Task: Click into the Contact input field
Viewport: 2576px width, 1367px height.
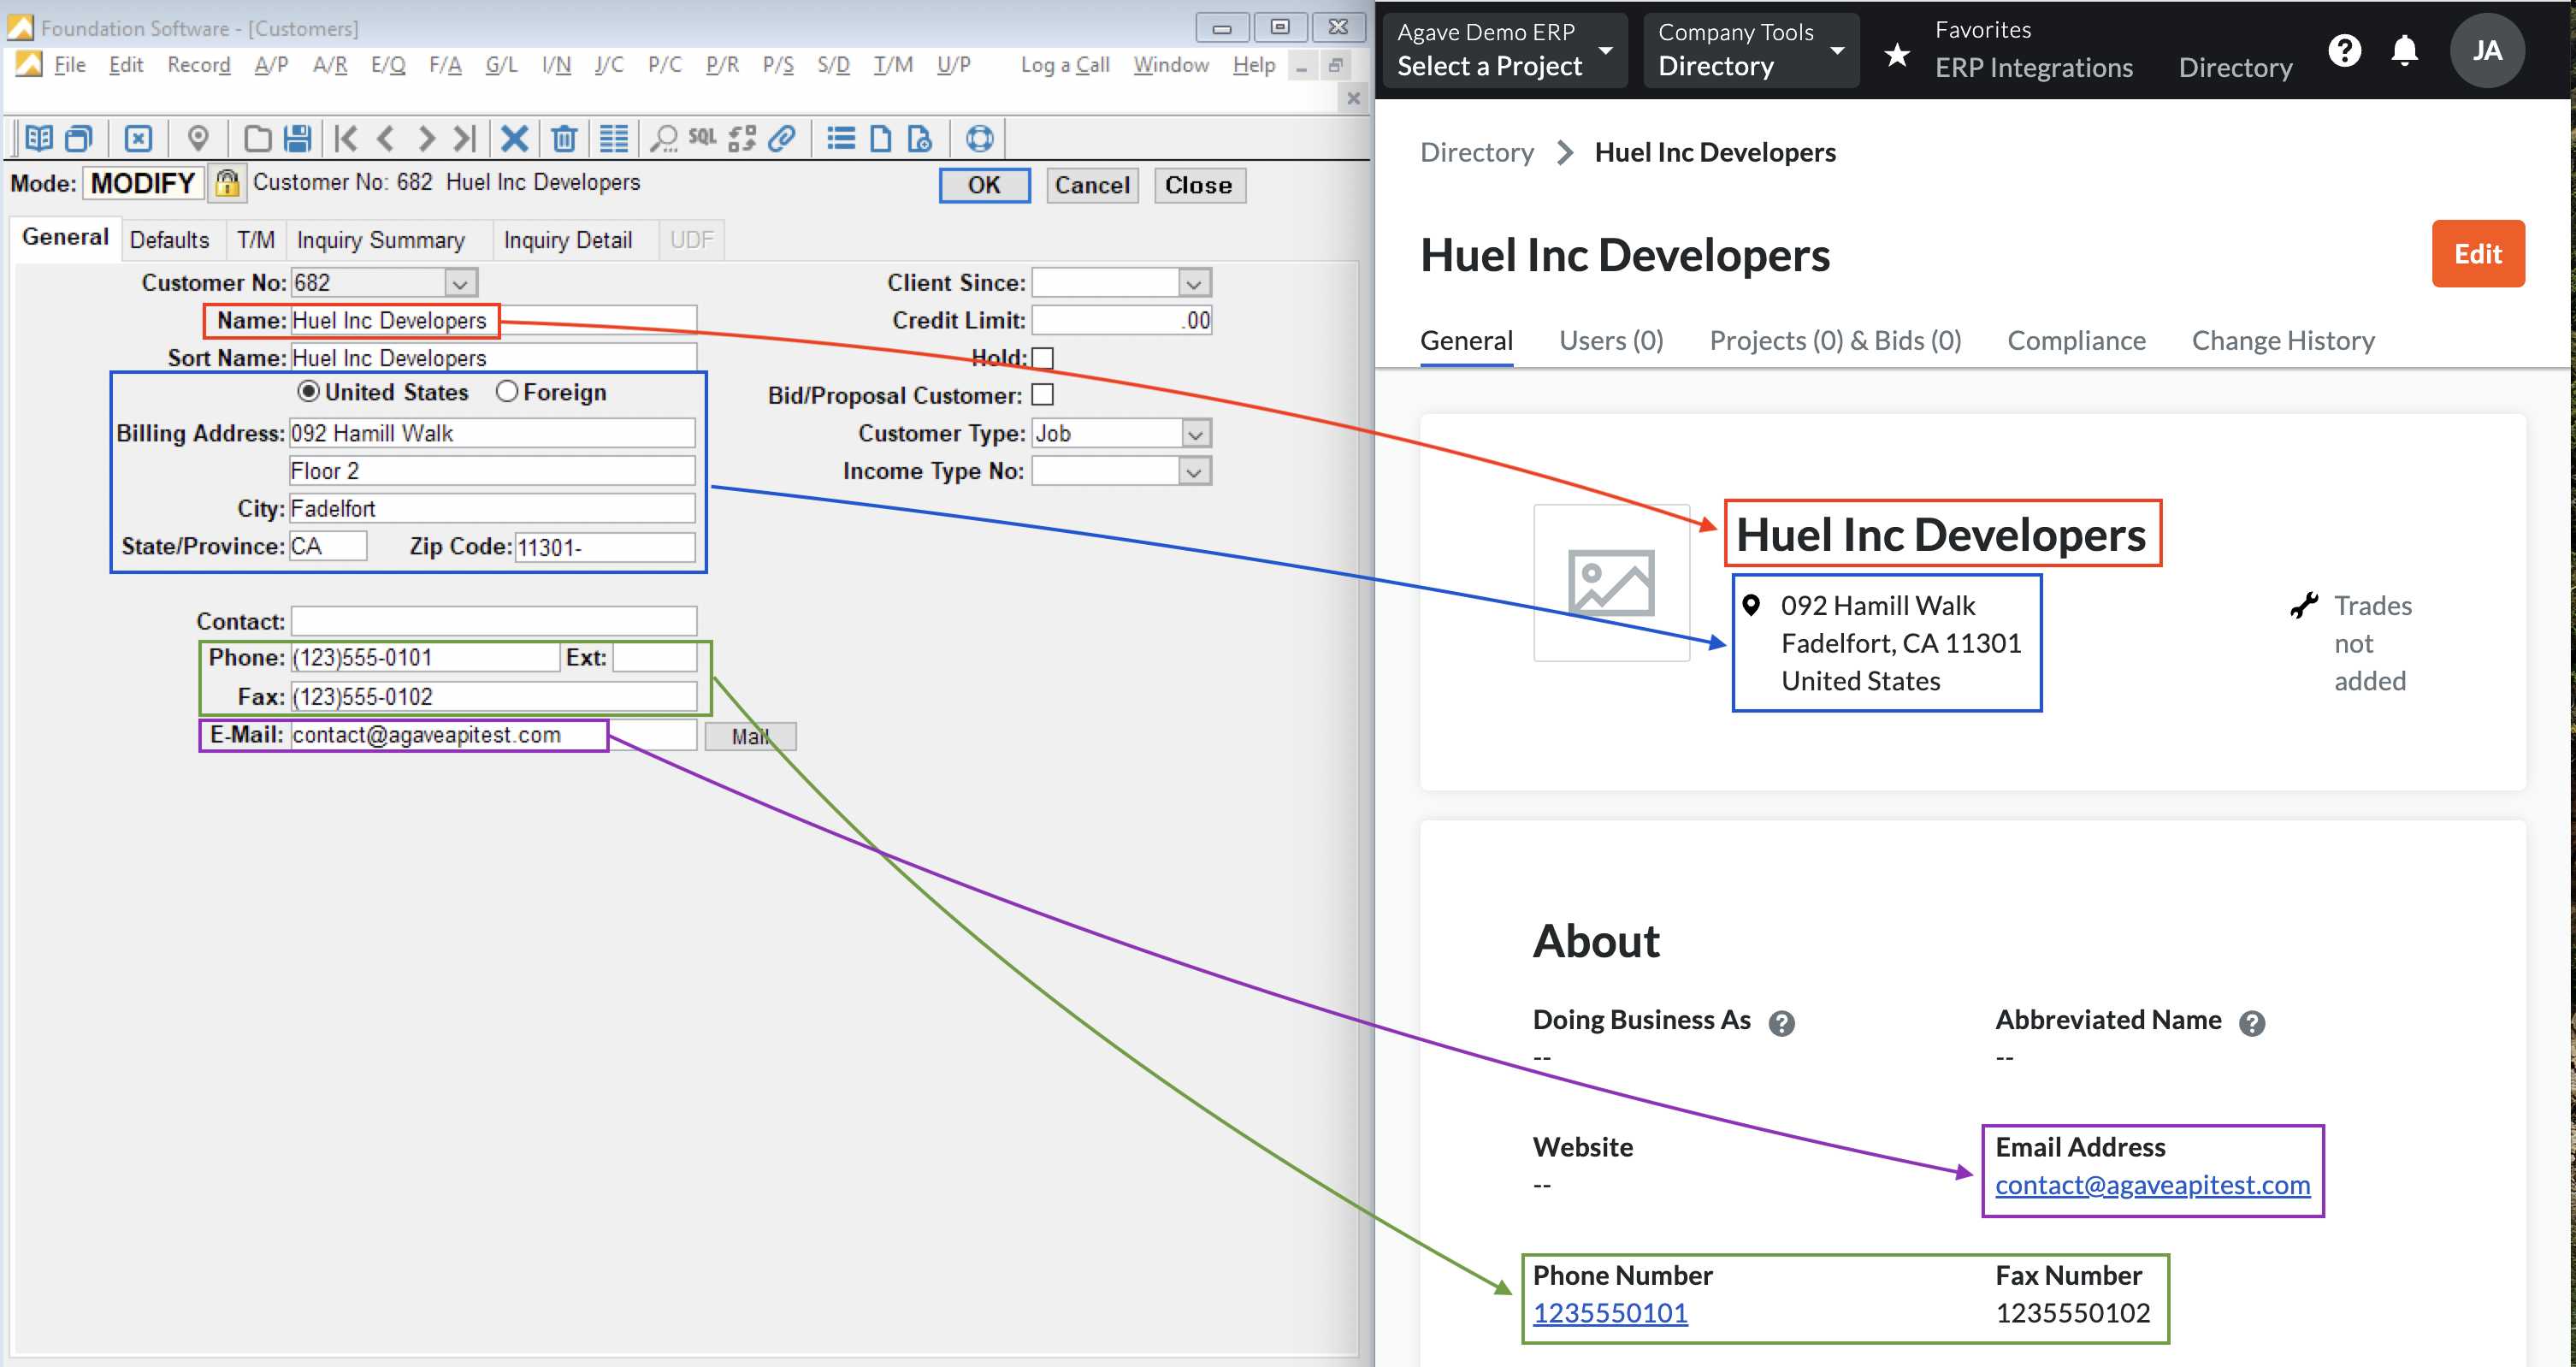Action: click(x=493, y=621)
